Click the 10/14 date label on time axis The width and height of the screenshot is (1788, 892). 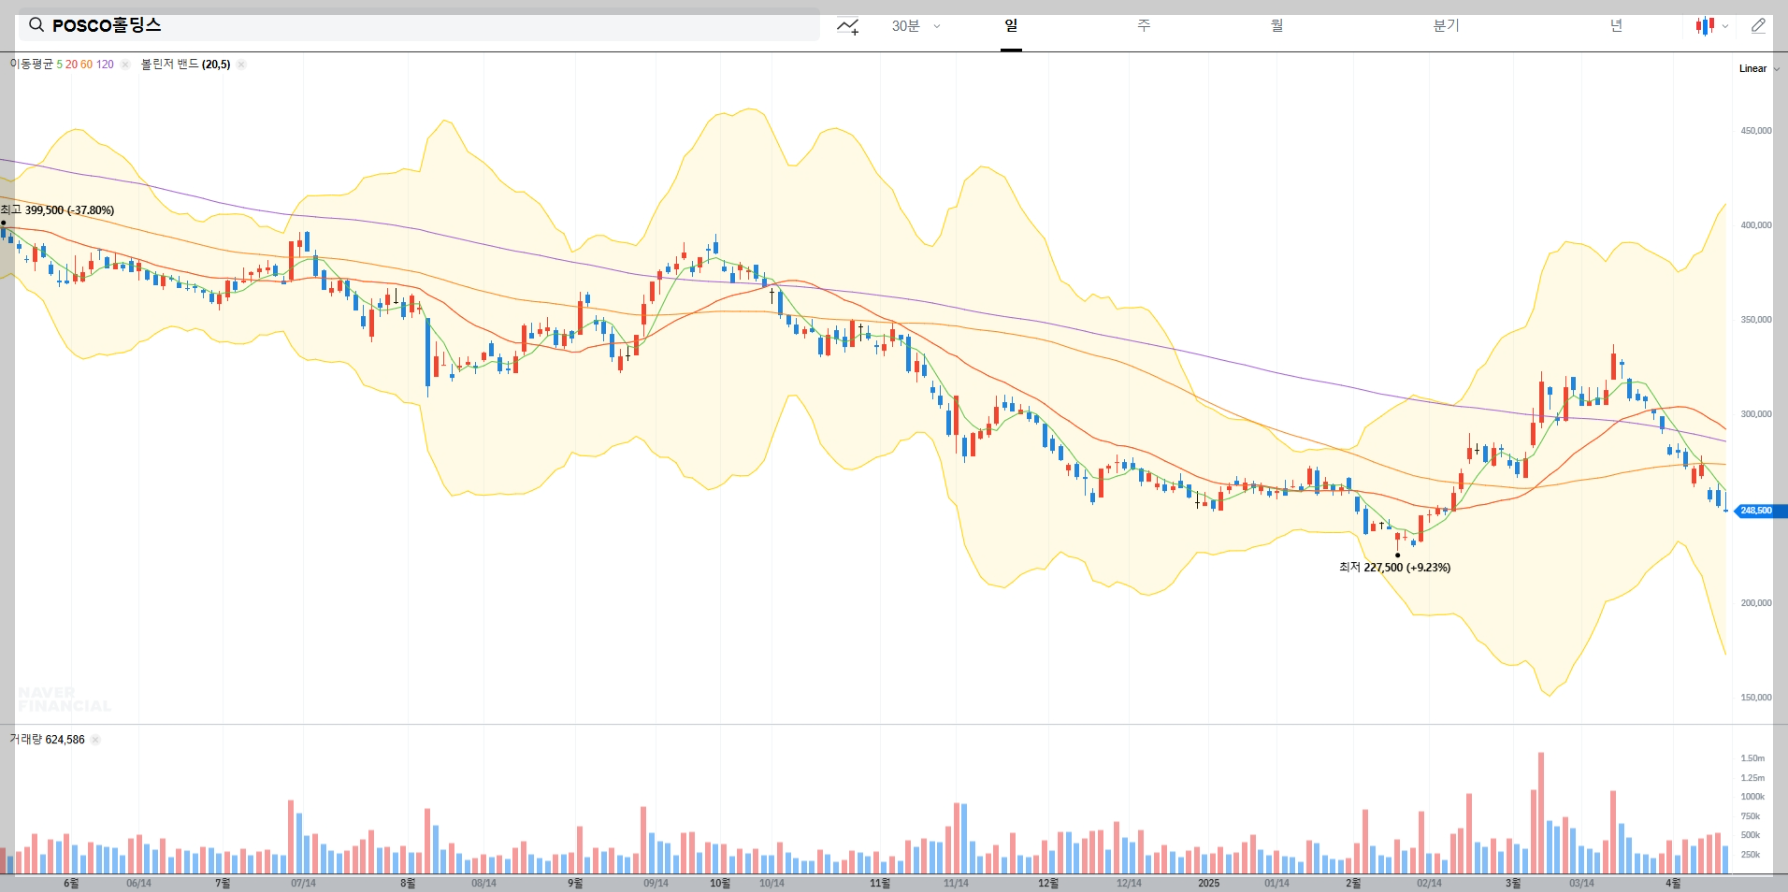point(771,883)
